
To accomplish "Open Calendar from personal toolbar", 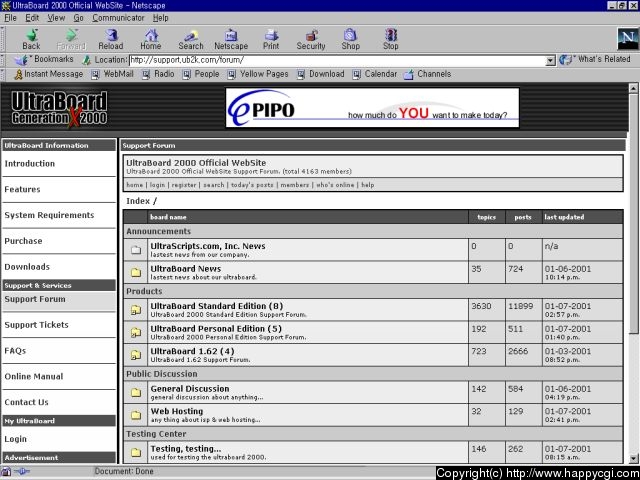I will 375,74.
